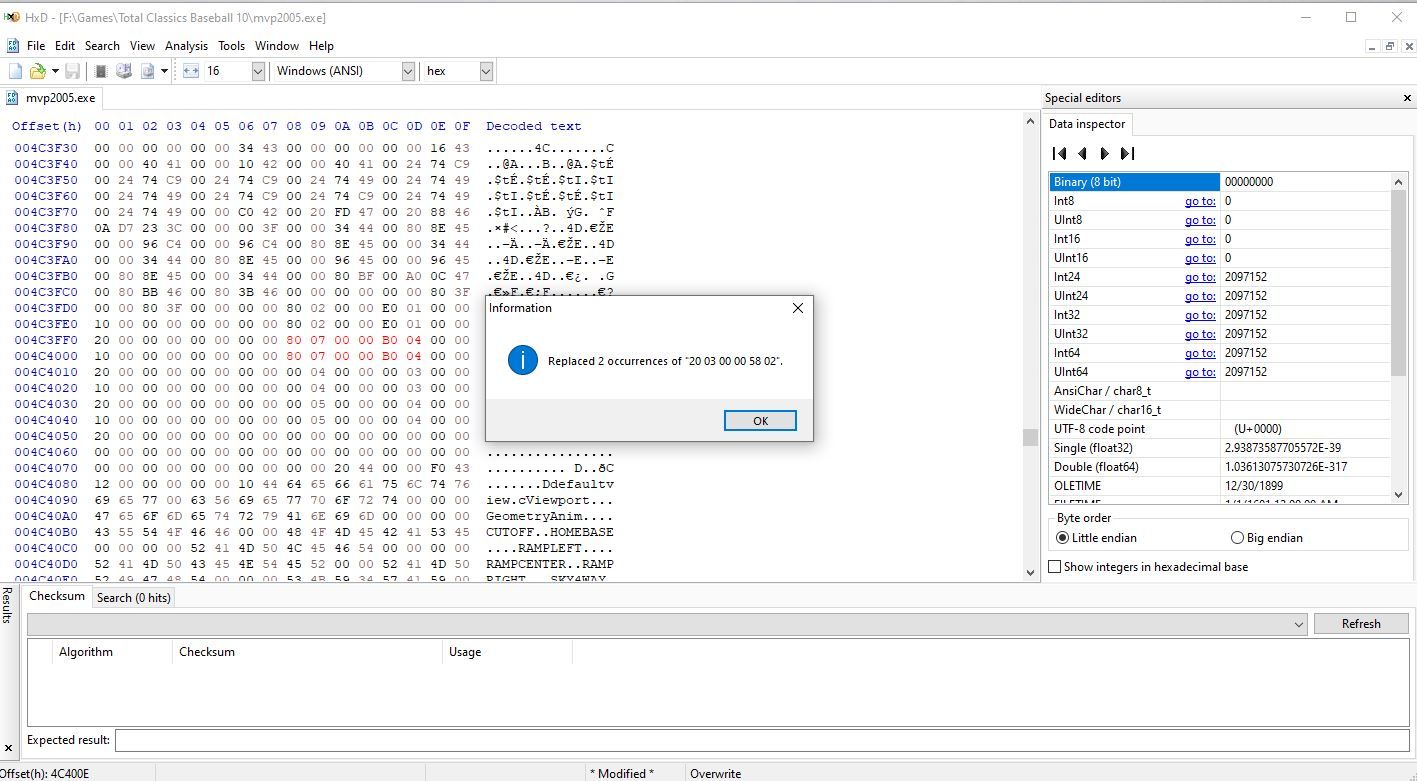1417x781 pixels.
Task: Click the Open disk toolbar icon
Action: point(124,71)
